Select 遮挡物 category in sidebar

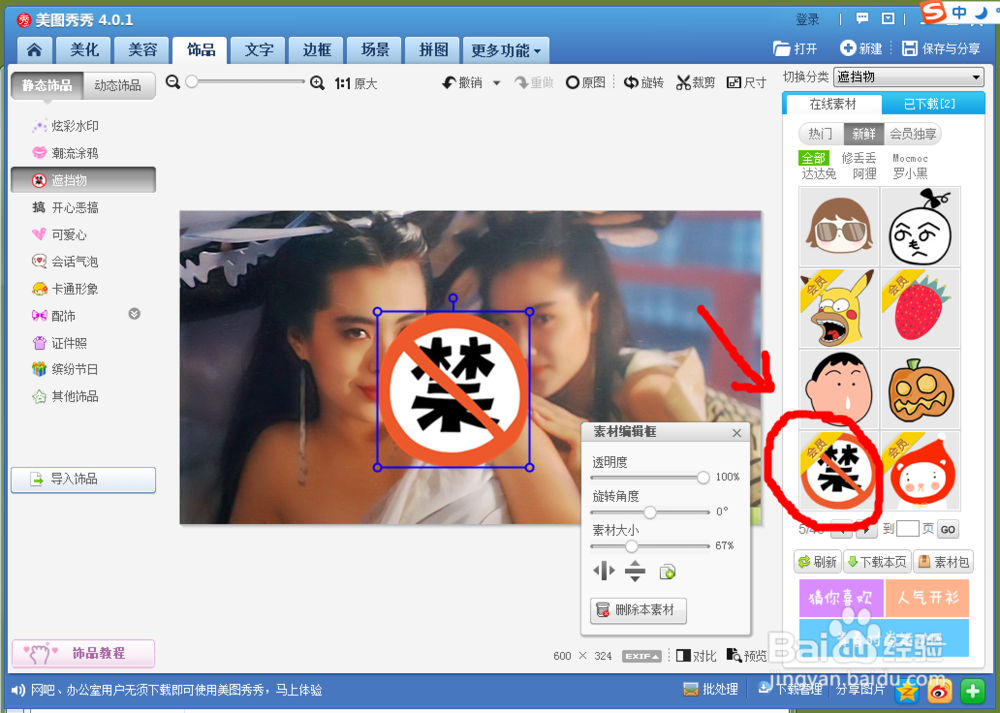click(83, 180)
